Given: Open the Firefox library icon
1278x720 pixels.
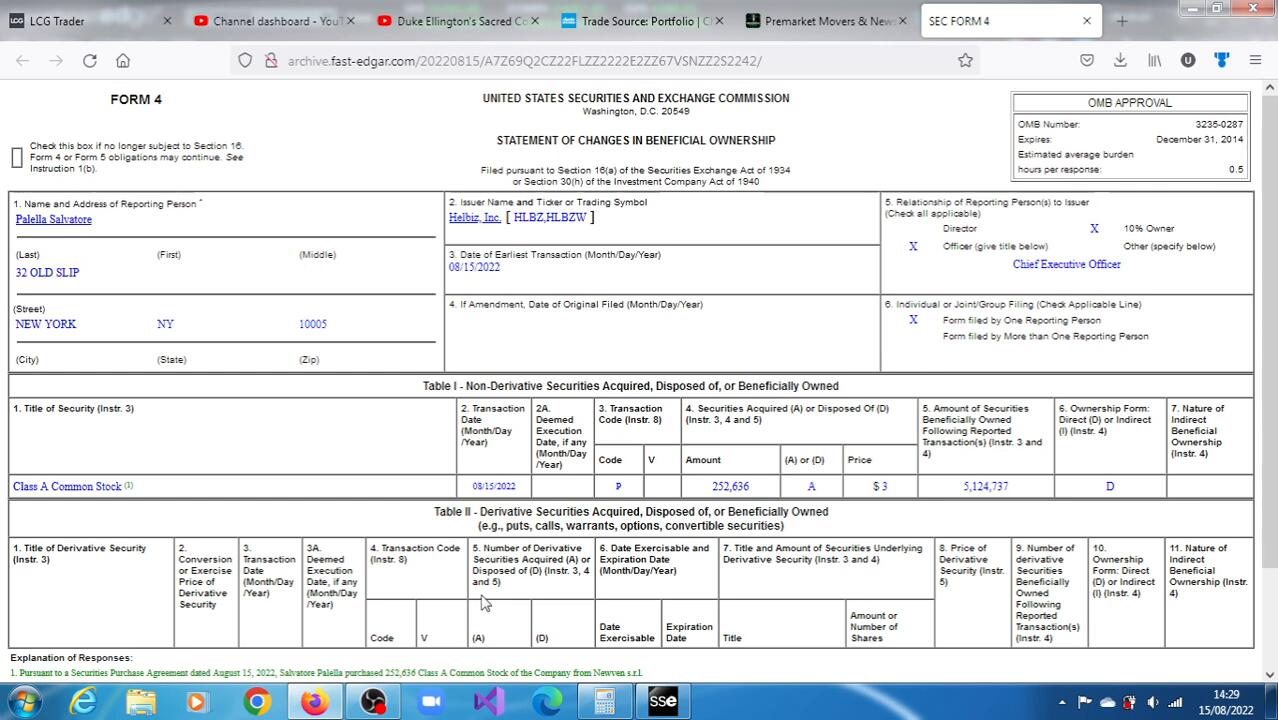Looking at the screenshot, I should click(x=1154, y=61).
